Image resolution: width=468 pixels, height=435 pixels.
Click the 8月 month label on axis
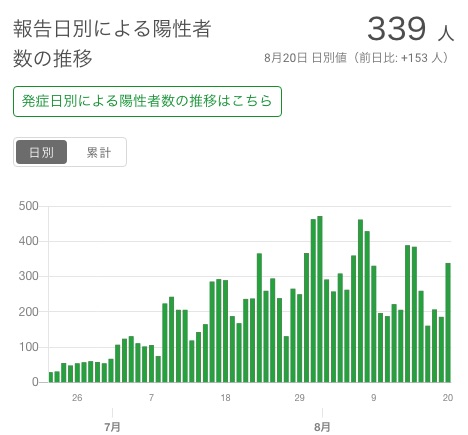pyautogui.click(x=322, y=427)
